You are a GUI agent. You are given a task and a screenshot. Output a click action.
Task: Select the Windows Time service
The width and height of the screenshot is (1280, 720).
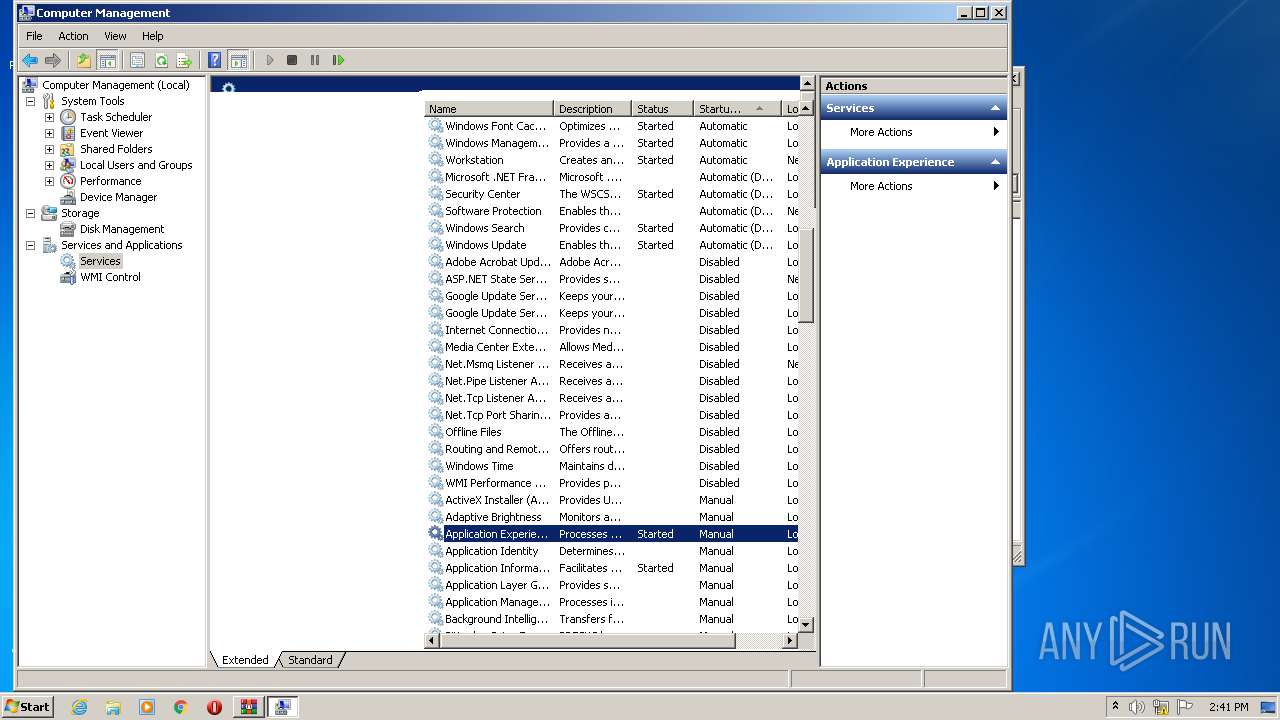612,466
